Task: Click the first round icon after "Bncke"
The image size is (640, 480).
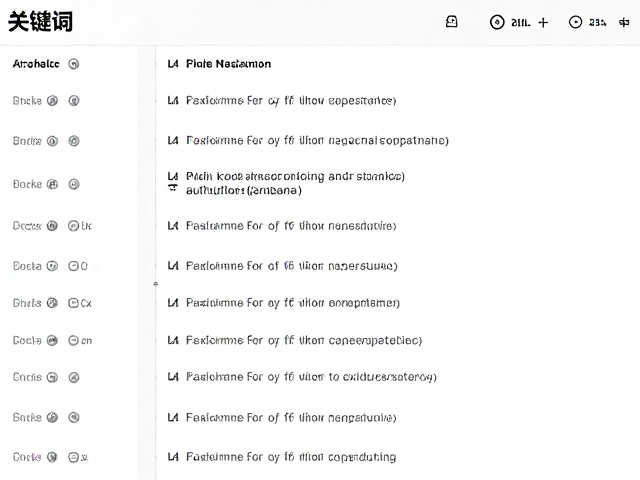Action: (x=52, y=100)
